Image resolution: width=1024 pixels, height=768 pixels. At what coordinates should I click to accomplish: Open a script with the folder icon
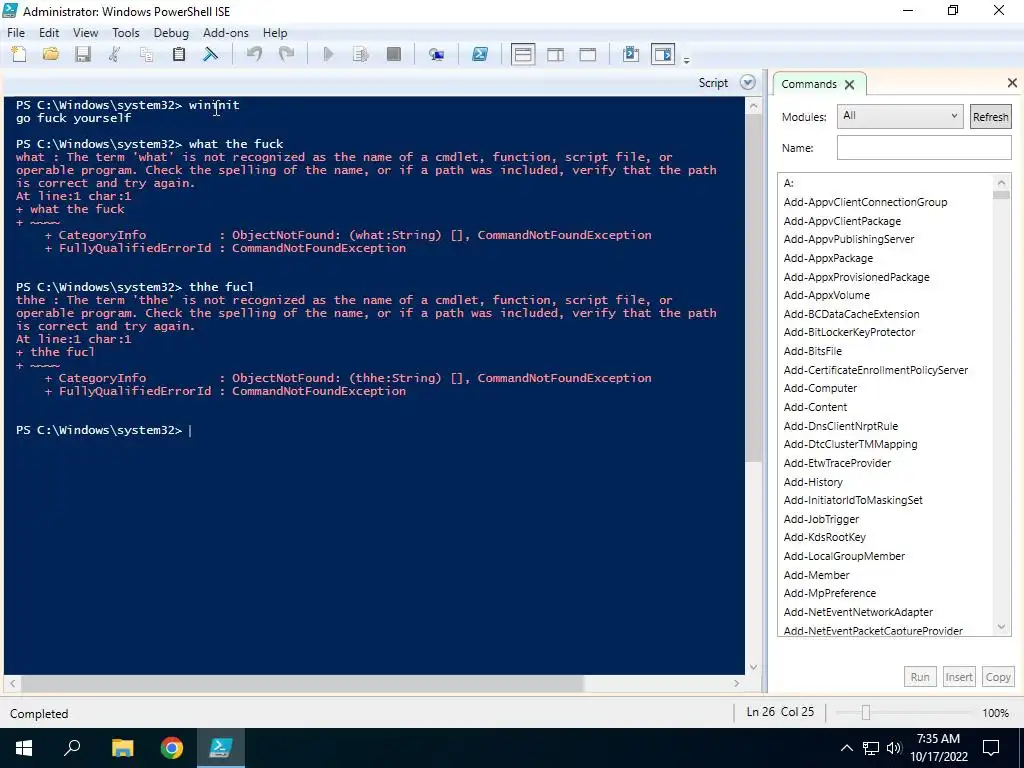(51, 54)
